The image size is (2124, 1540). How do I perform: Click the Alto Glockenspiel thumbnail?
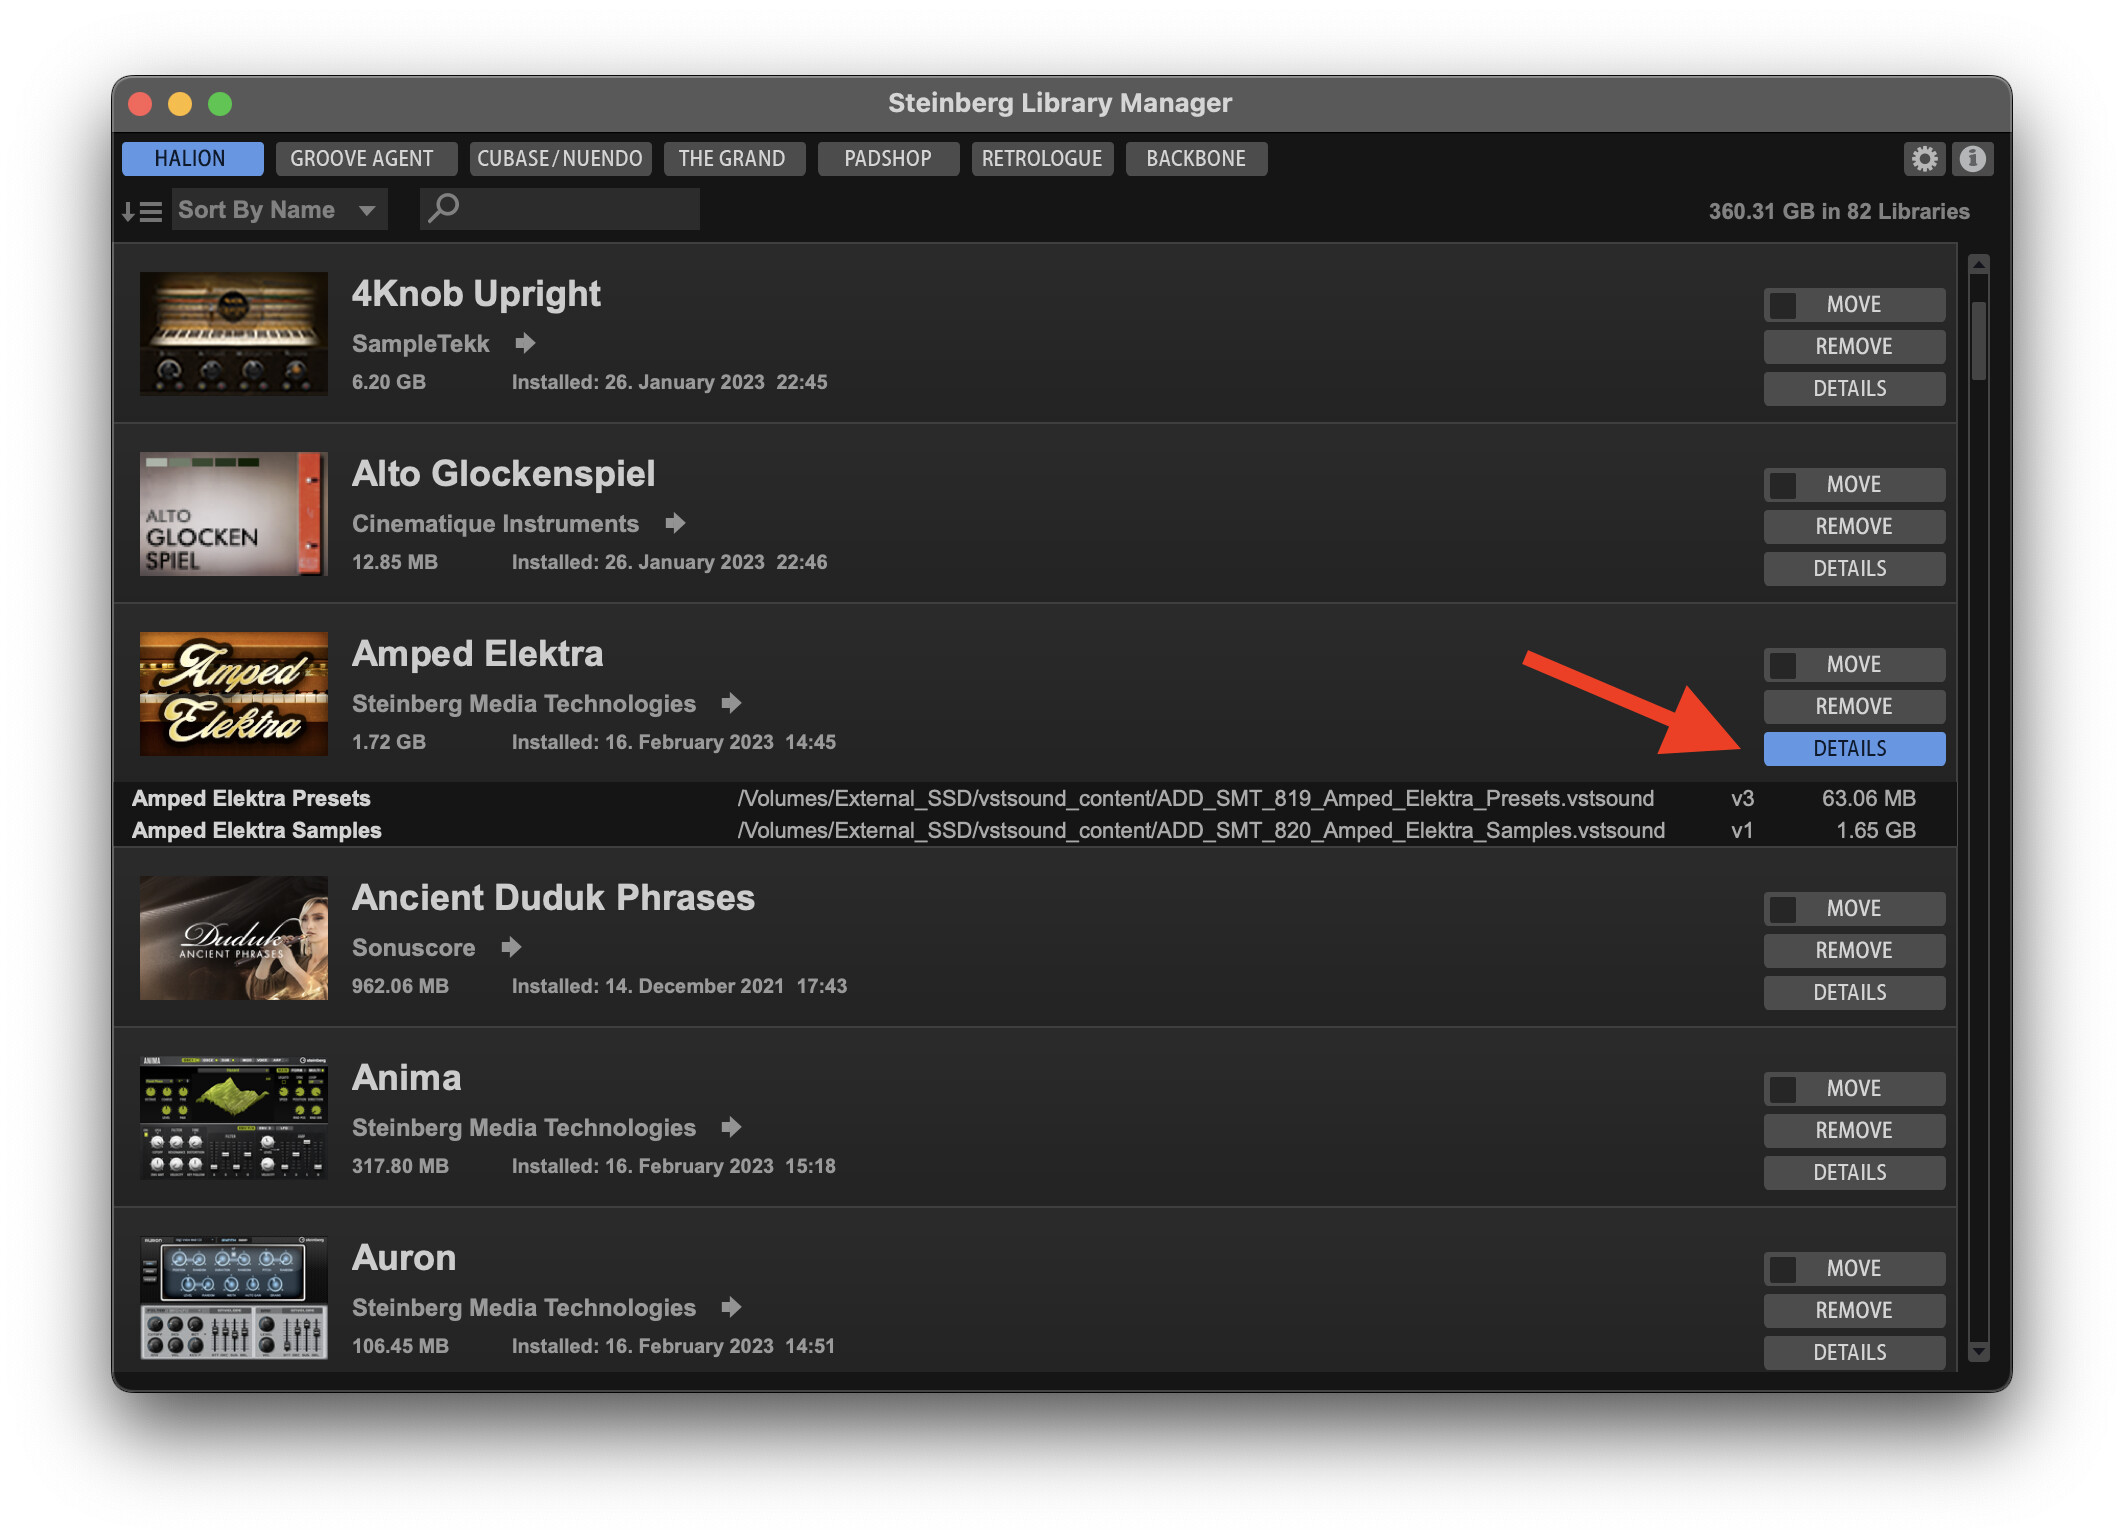tap(233, 513)
